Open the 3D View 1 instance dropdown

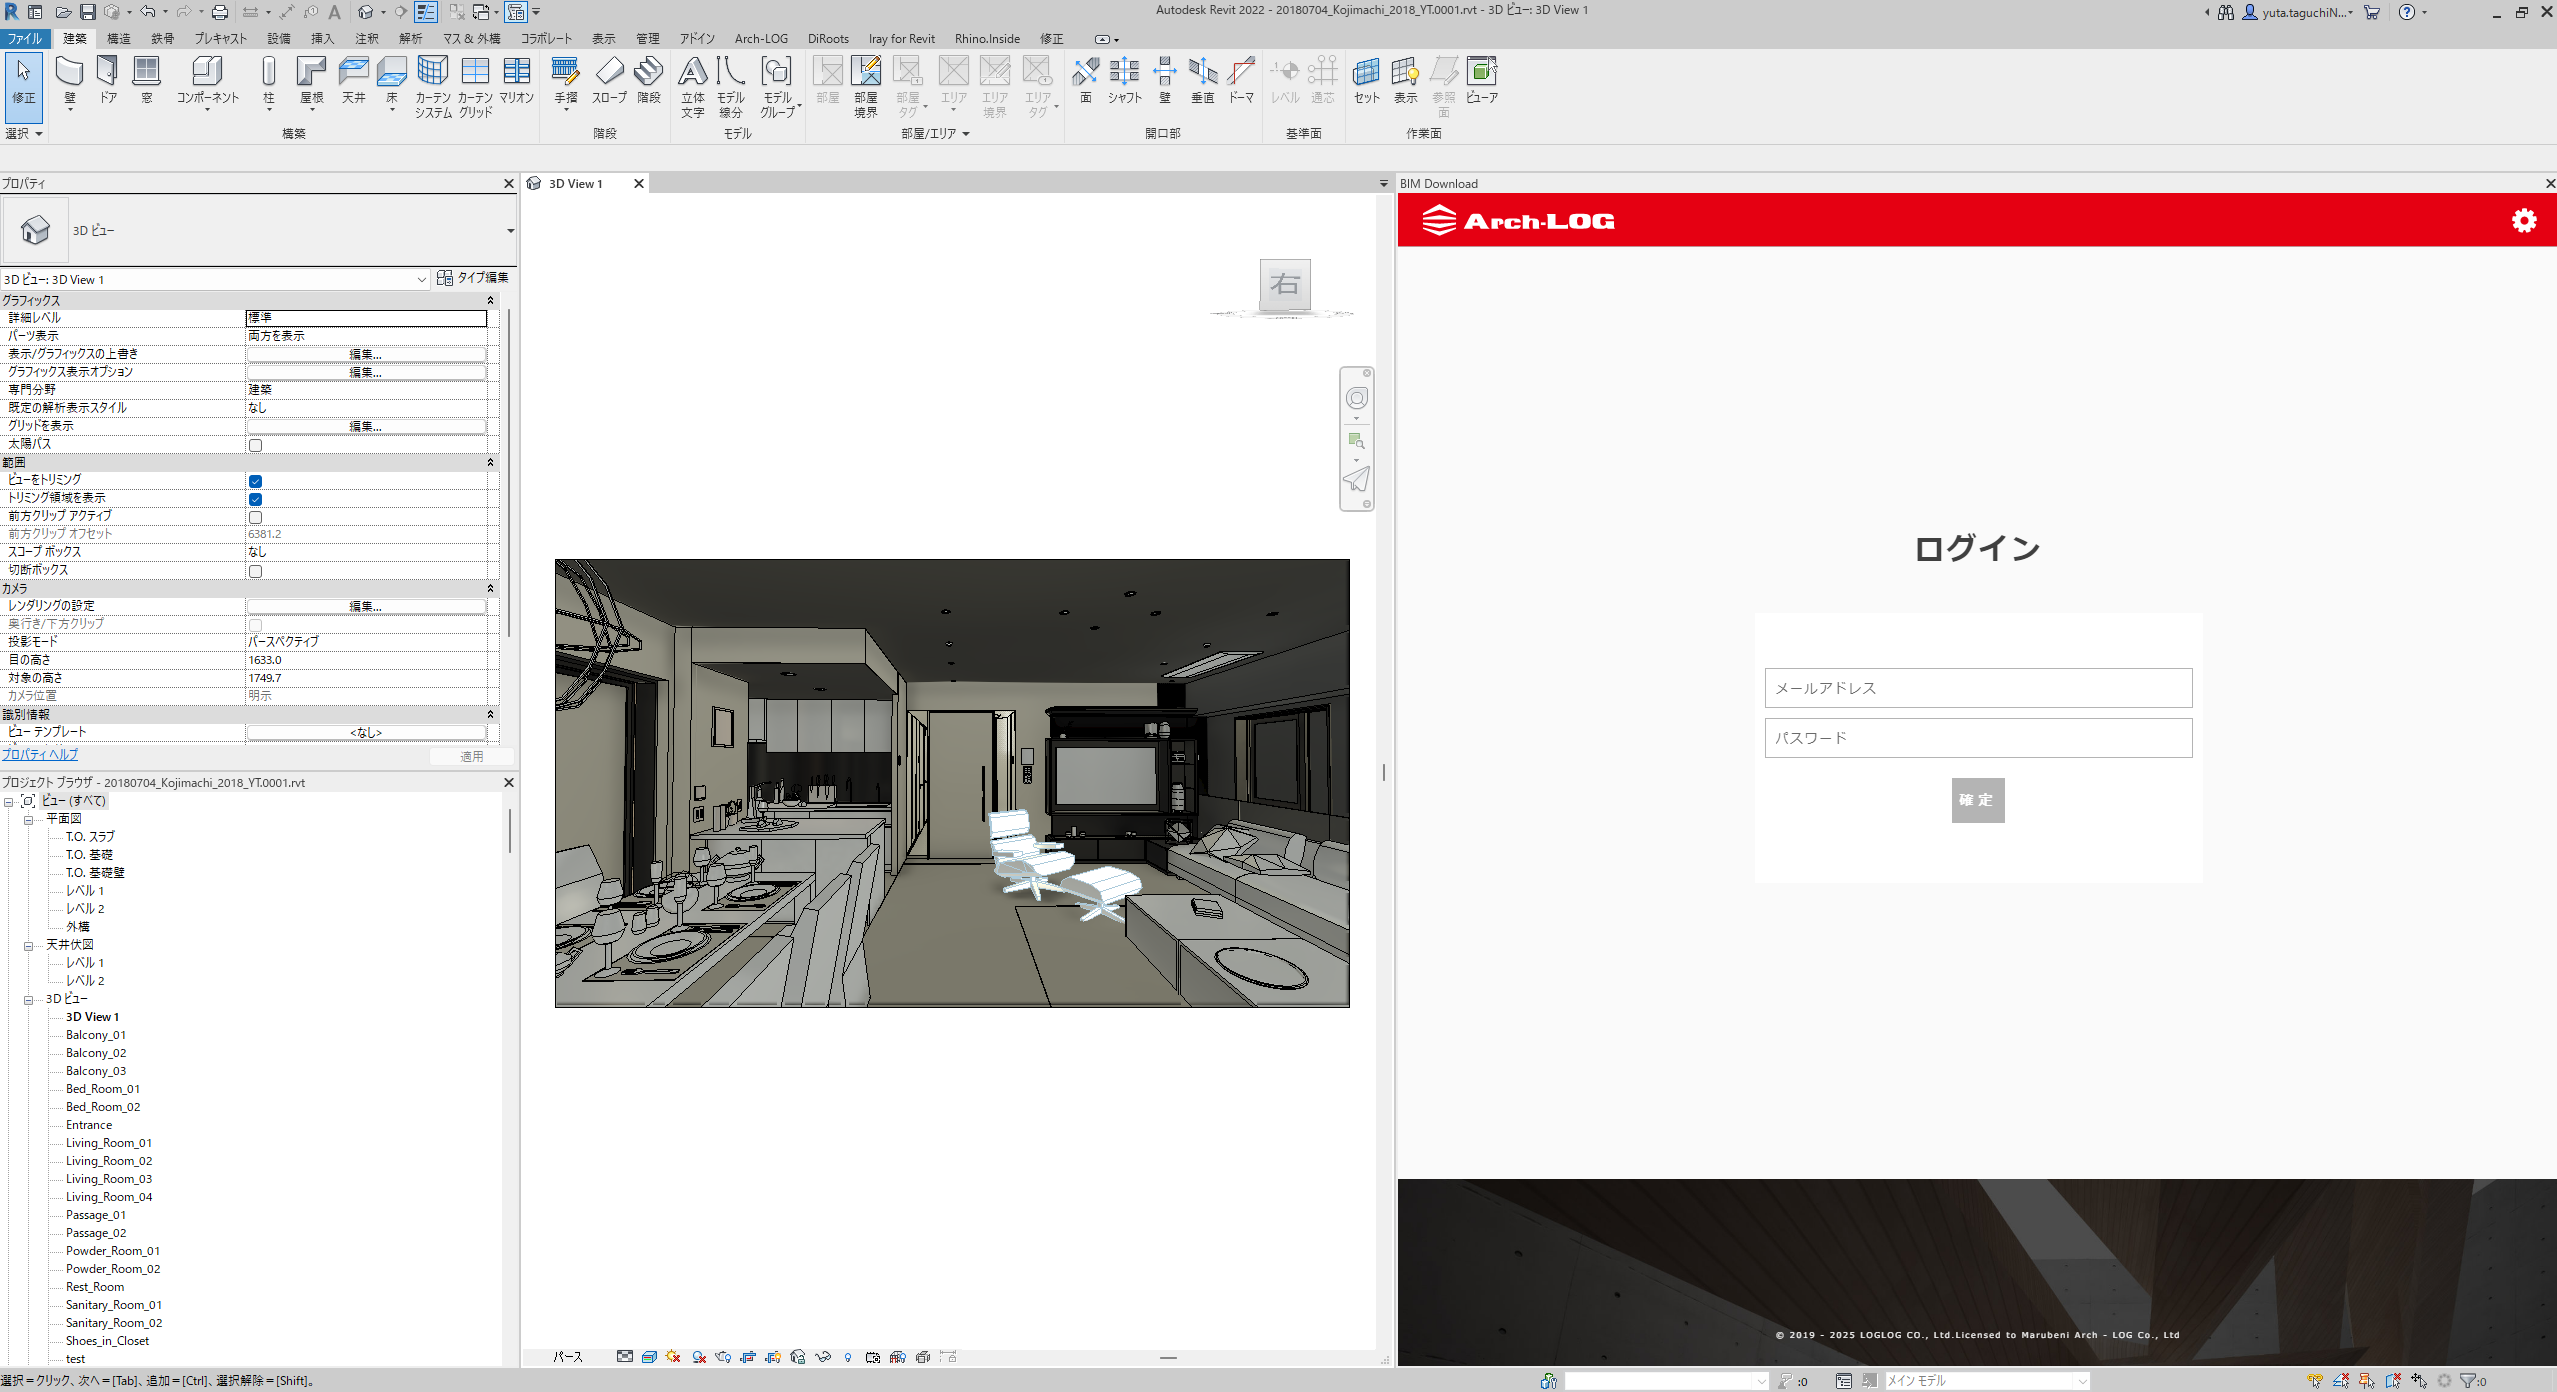click(x=421, y=279)
